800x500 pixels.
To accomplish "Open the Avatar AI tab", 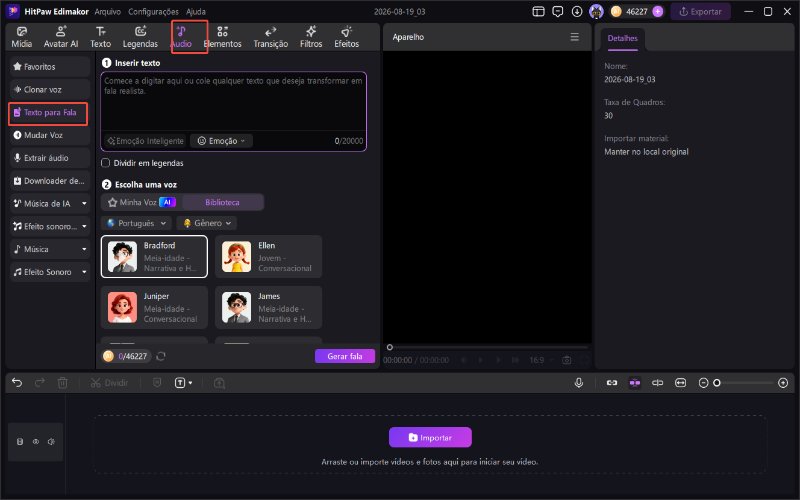I will pos(61,37).
